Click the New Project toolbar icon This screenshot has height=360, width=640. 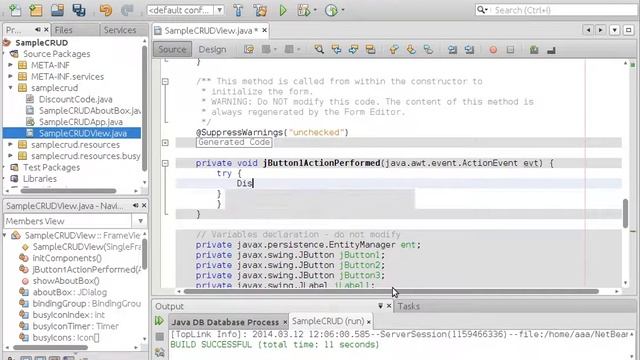[36, 10]
